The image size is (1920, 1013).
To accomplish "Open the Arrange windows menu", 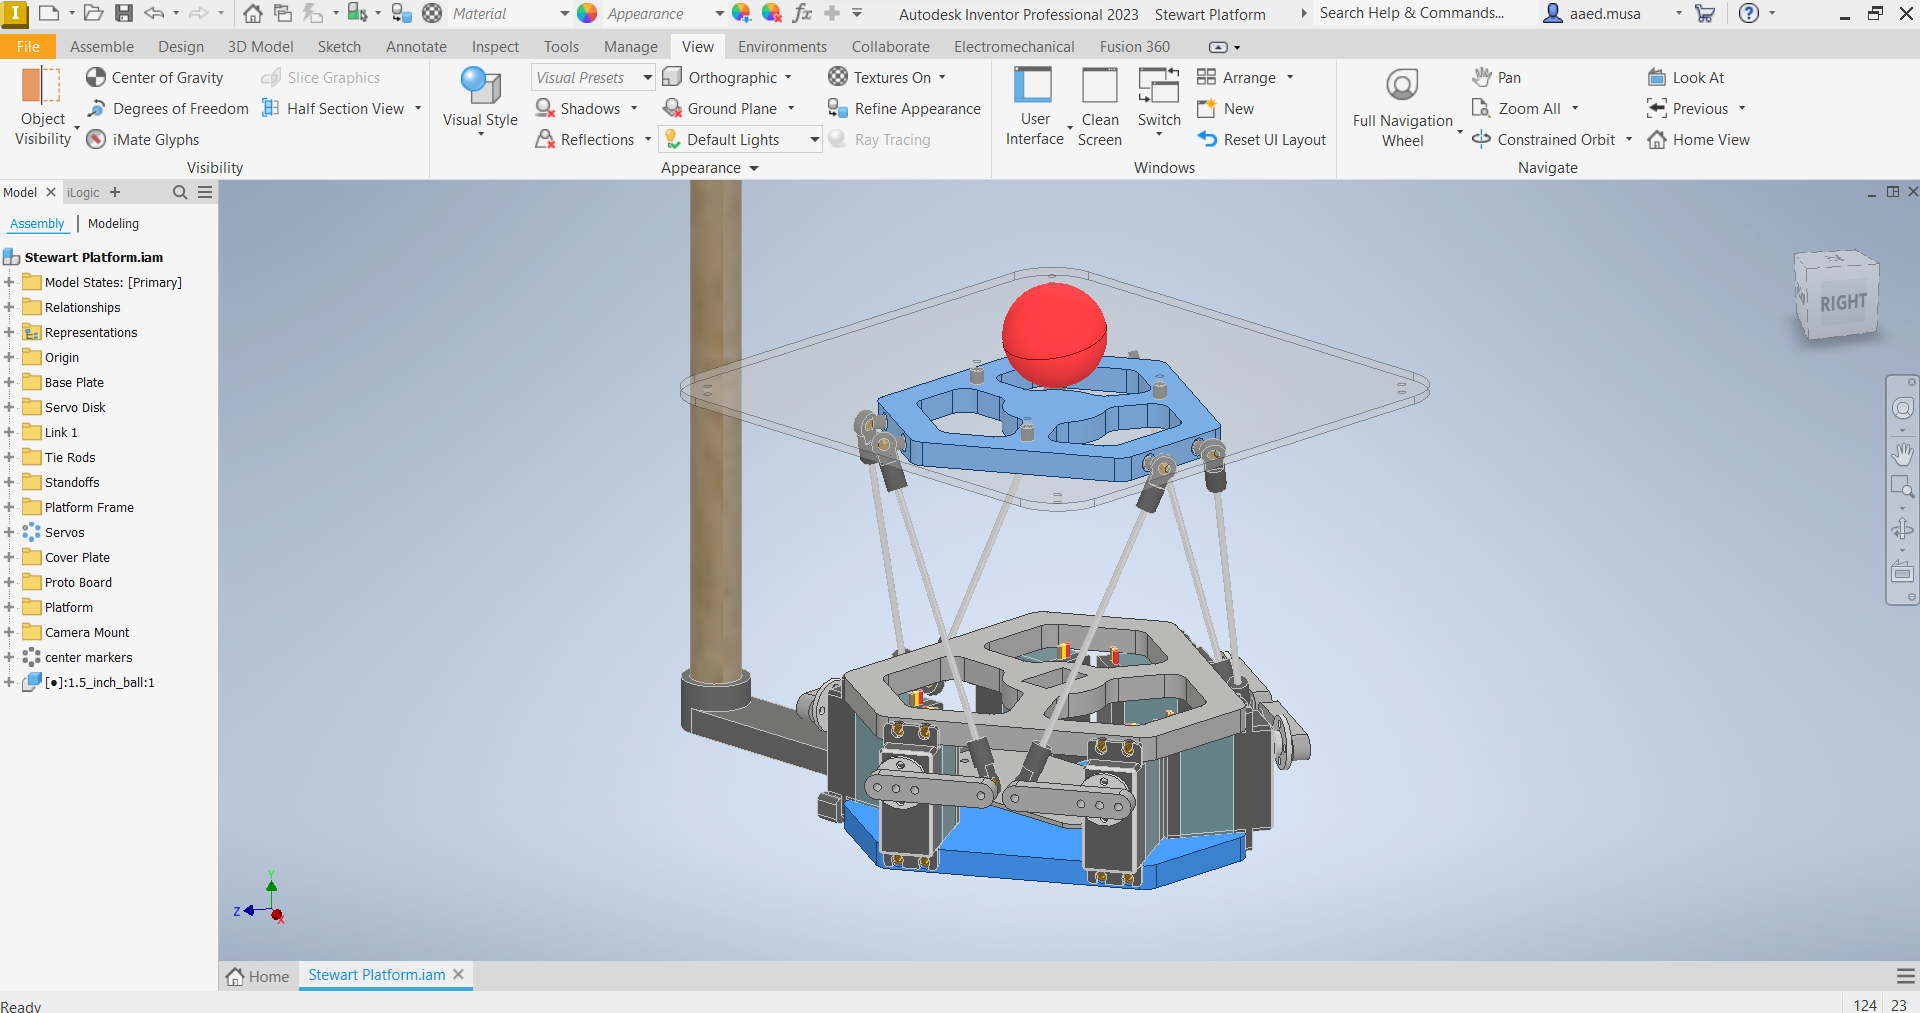I will pyautogui.click(x=1245, y=78).
